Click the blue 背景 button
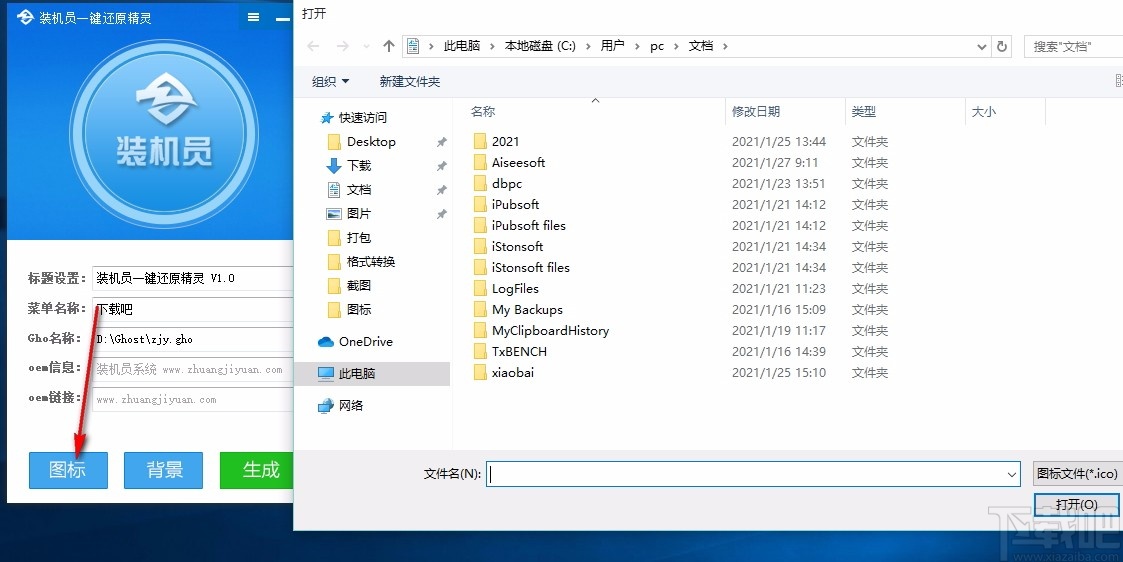 (x=163, y=470)
